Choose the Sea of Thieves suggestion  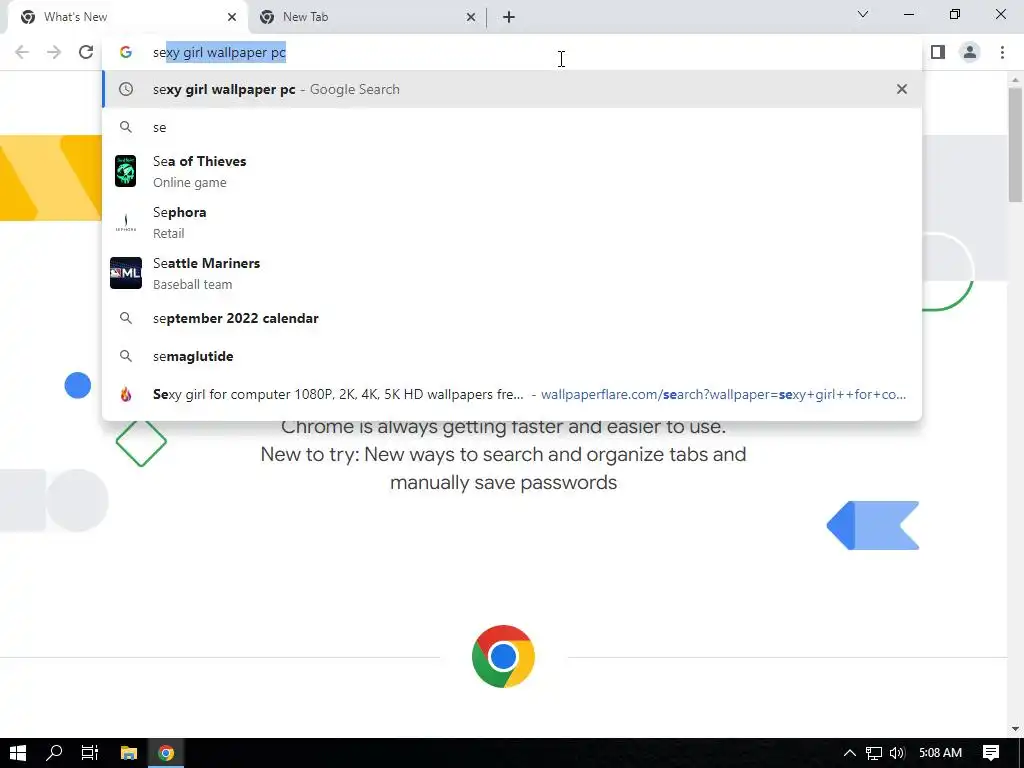point(512,171)
